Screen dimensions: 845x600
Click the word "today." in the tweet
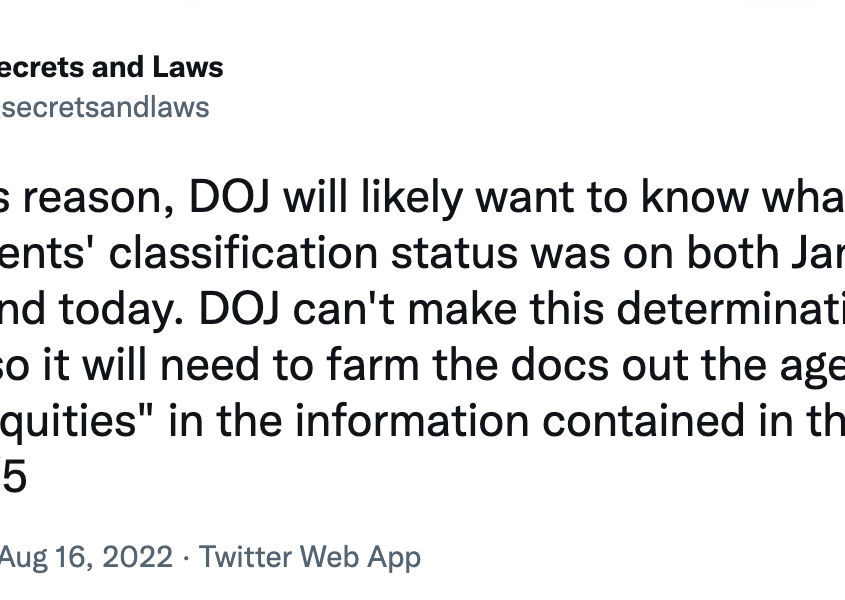click(121, 310)
